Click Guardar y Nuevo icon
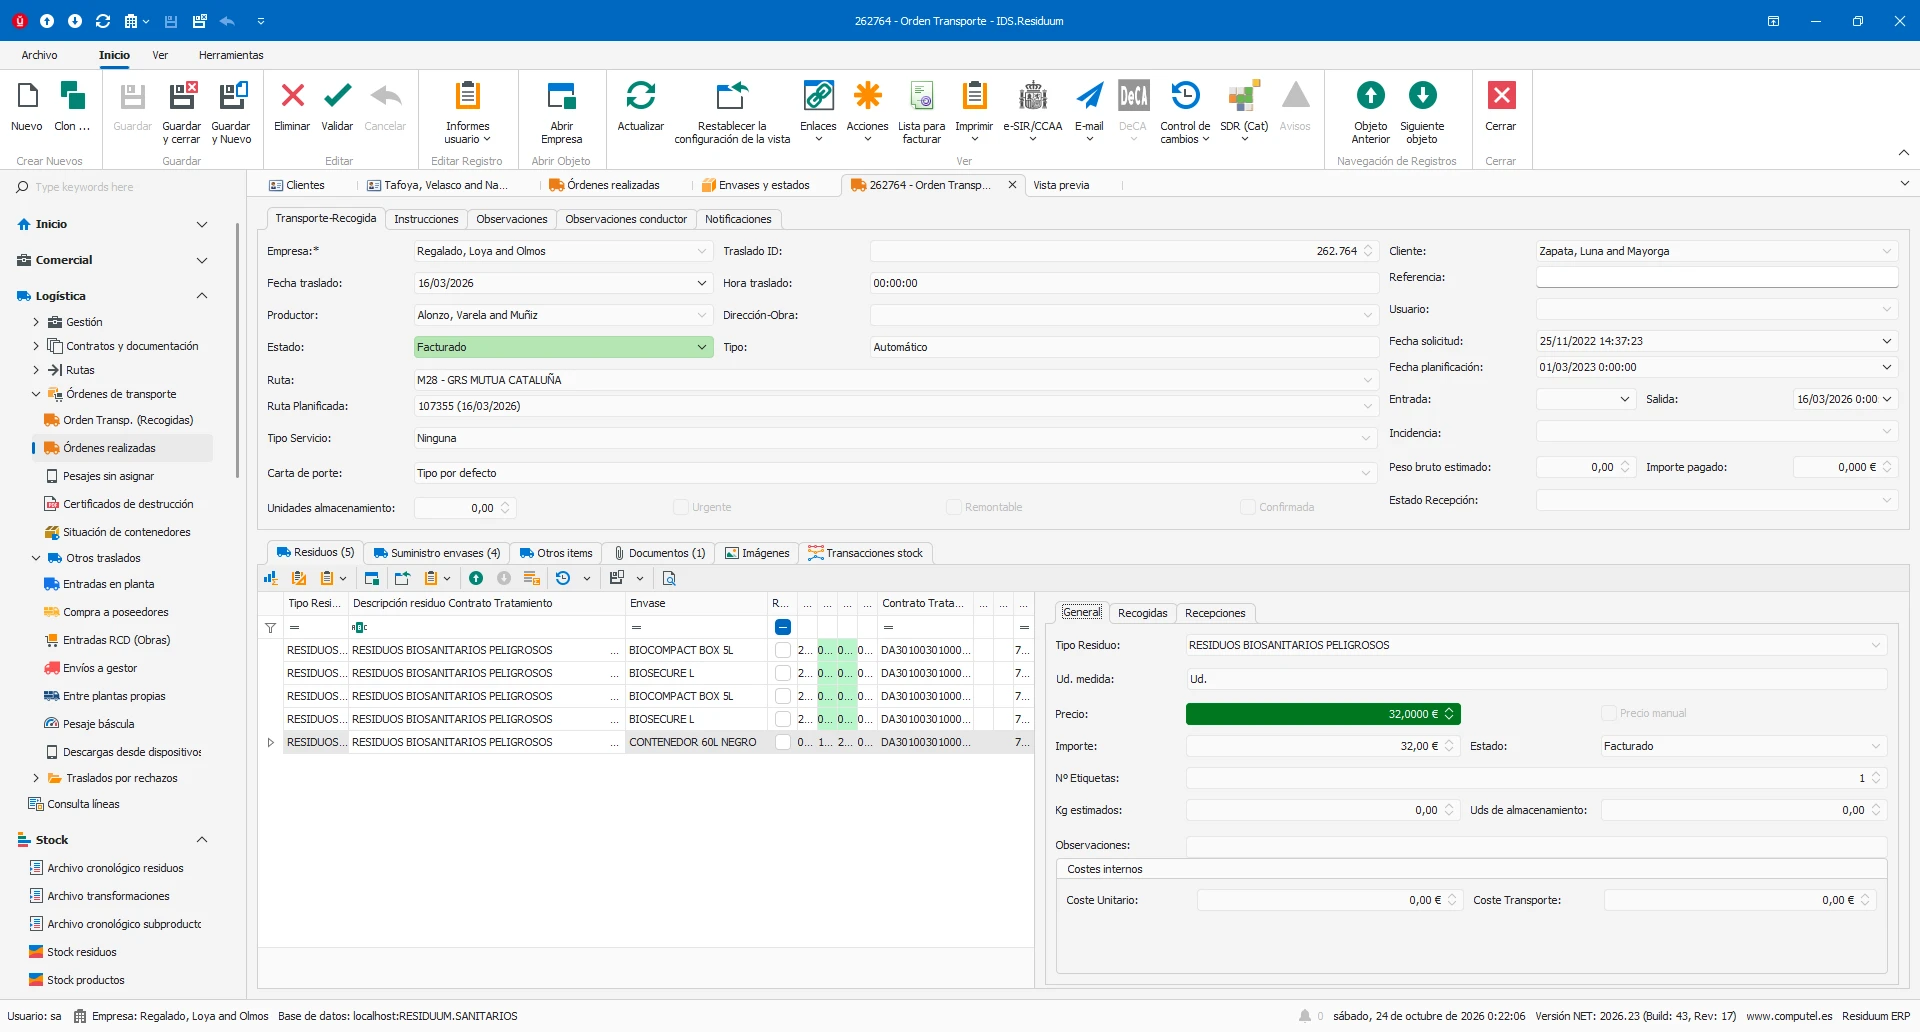1920x1032 pixels. pyautogui.click(x=232, y=96)
